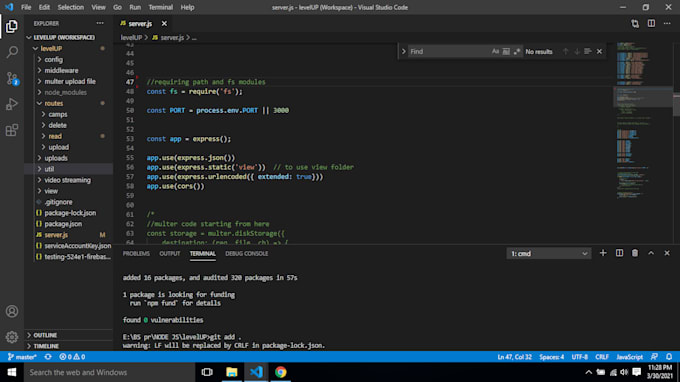Open the Help menu
Image resolution: width=680 pixels, height=382 pixels.
point(187,7)
